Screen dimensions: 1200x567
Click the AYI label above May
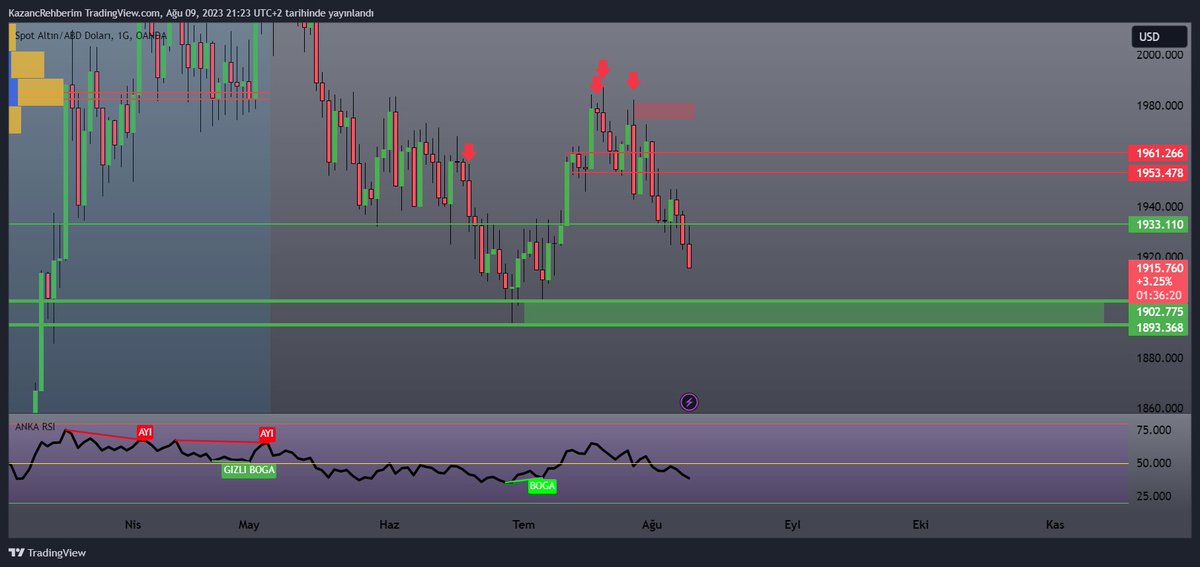267,434
